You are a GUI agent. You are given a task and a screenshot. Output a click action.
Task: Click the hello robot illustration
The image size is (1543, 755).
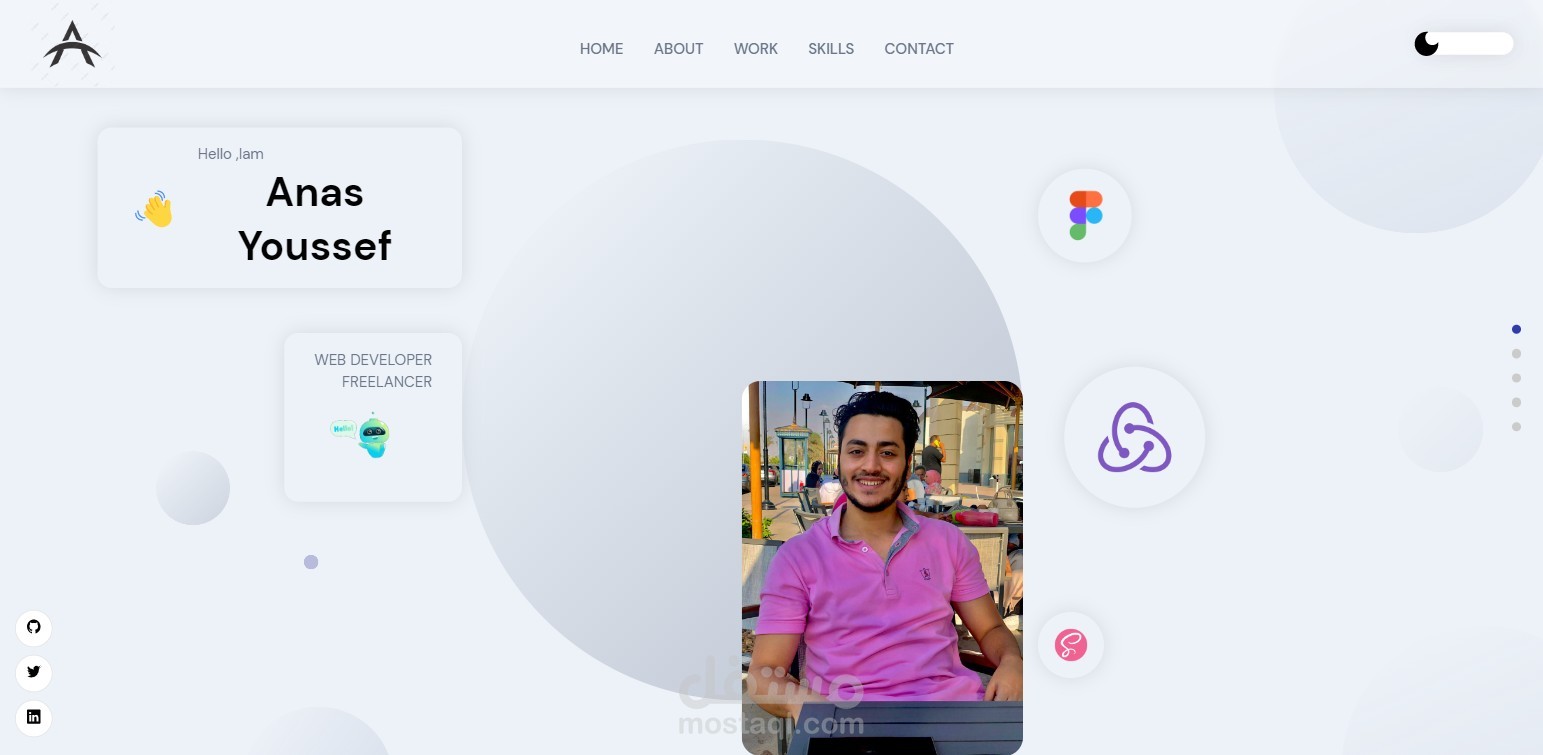pyautogui.click(x=361, y=435)
